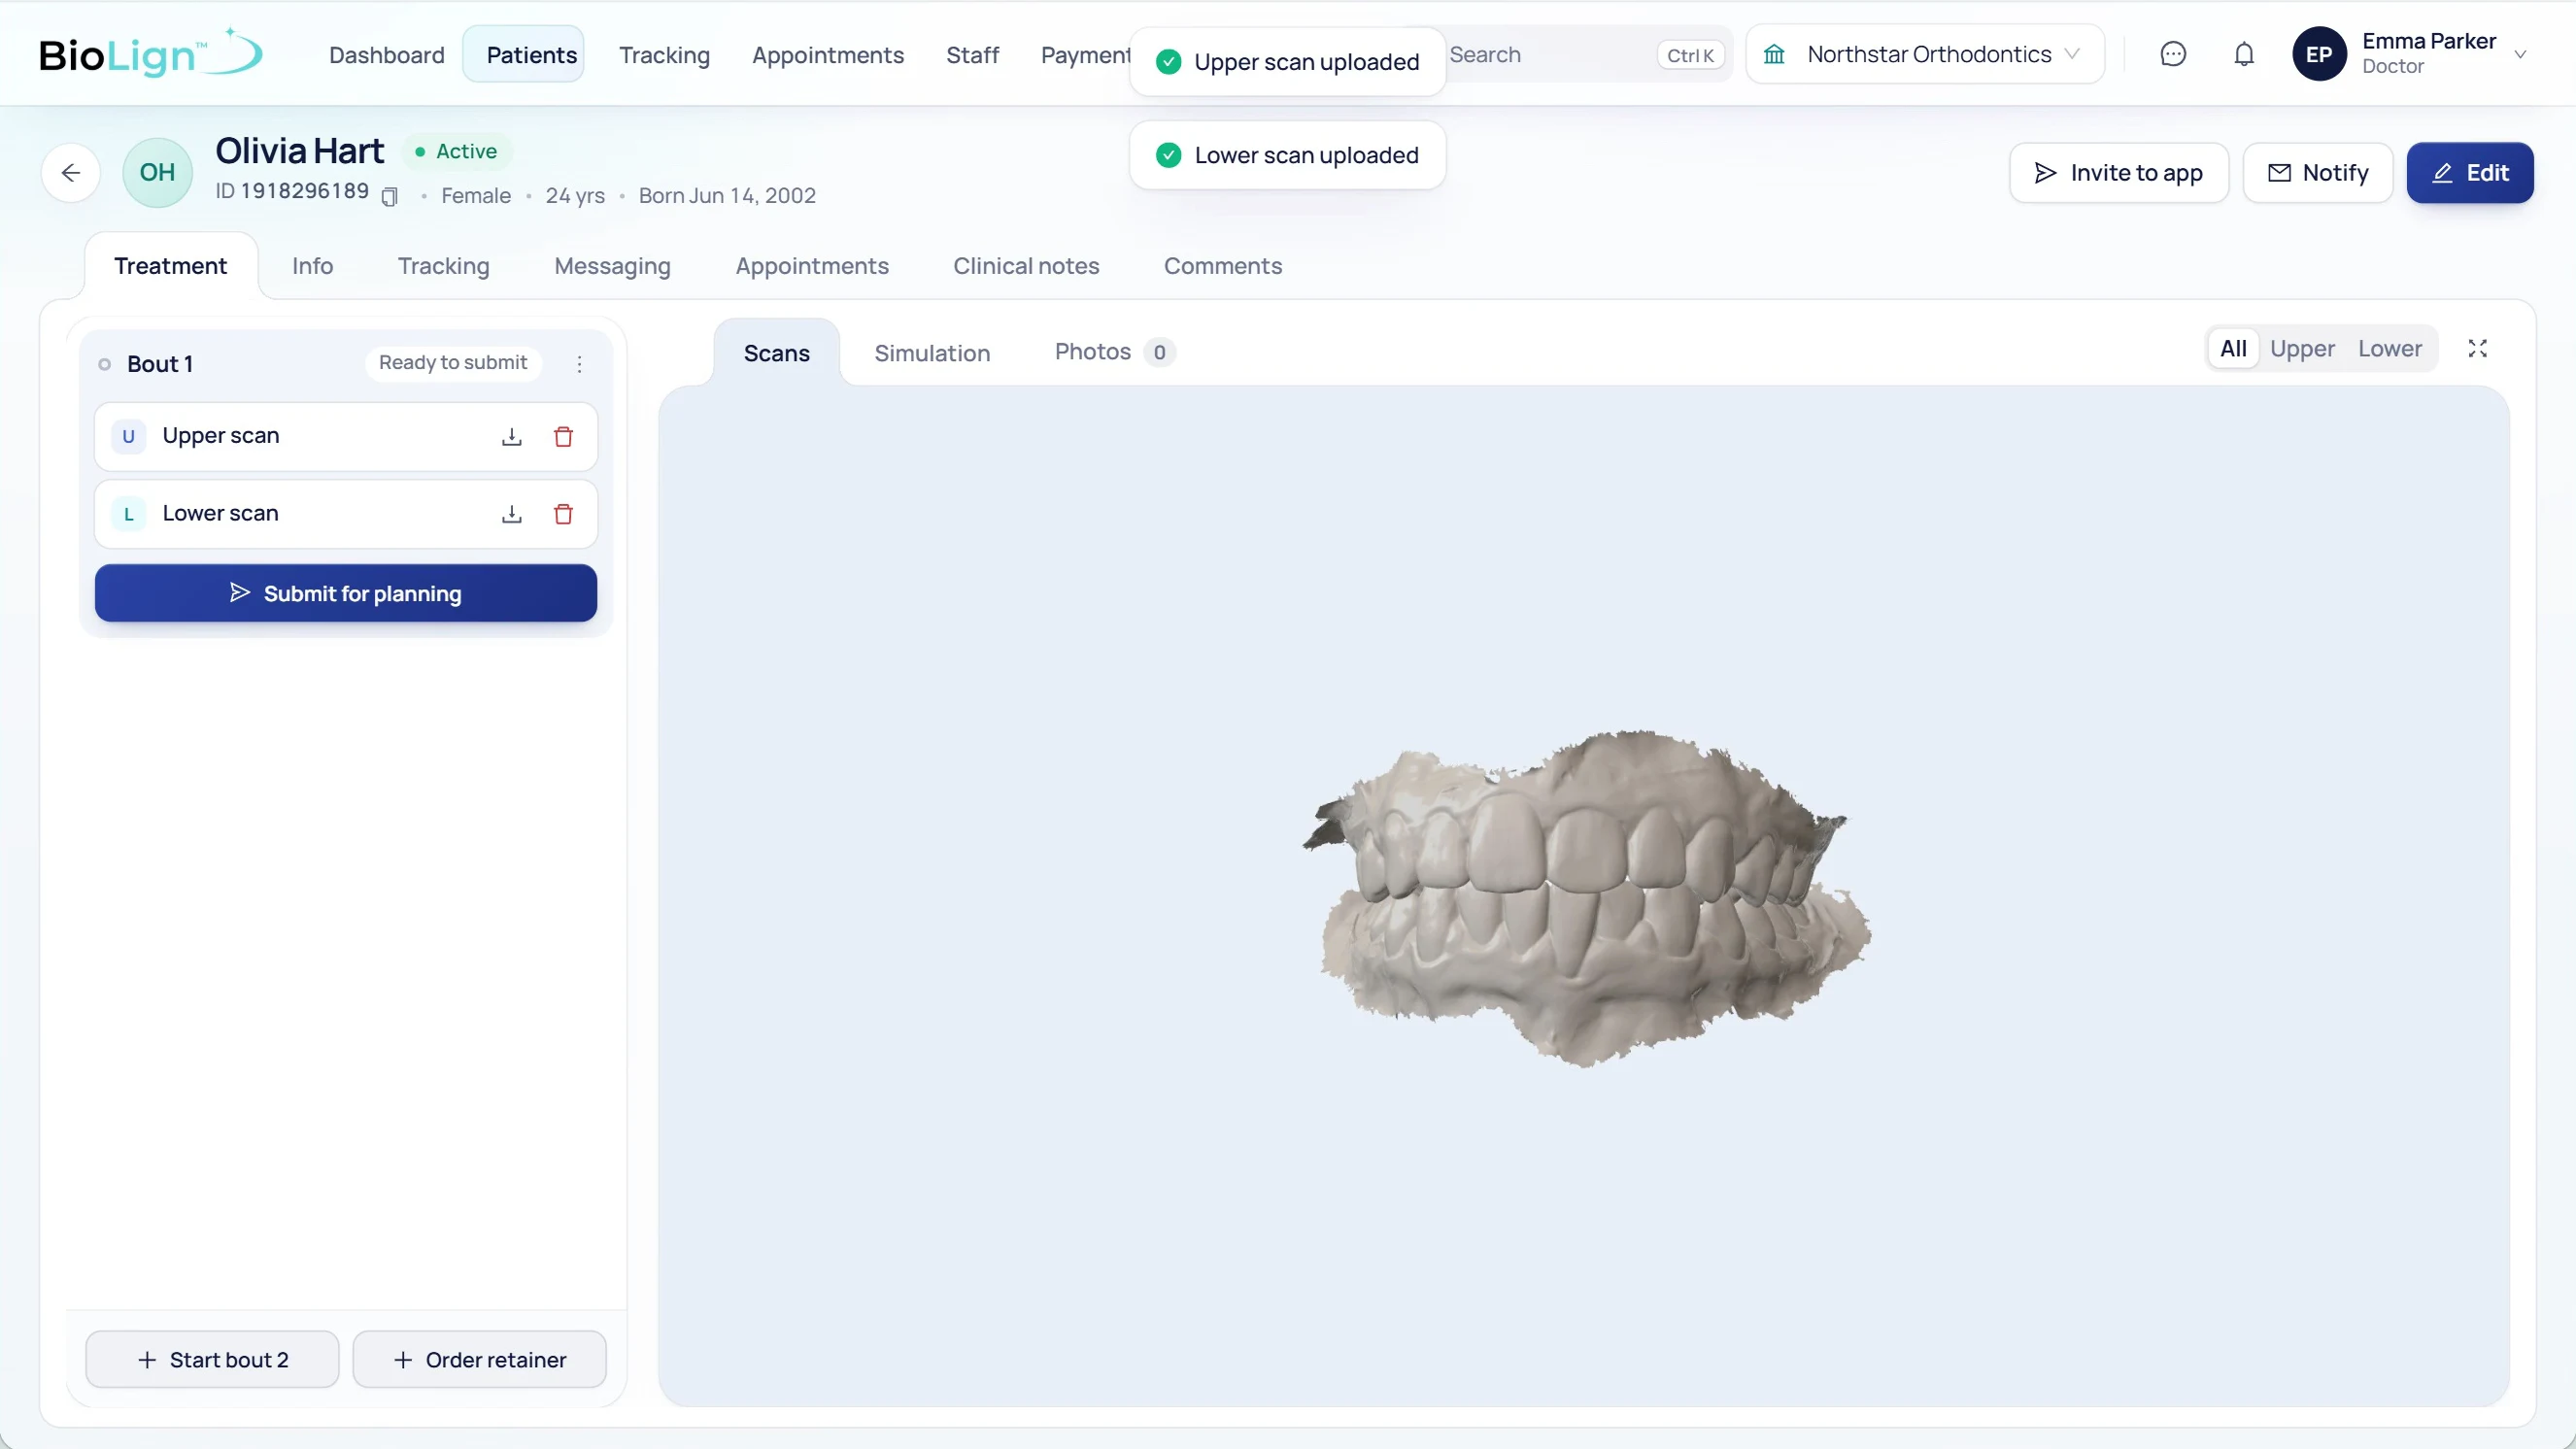Viewport: 2576px width, 1449px height.
Task: Show All arches in viewer
Action: tap(2233, 348)
